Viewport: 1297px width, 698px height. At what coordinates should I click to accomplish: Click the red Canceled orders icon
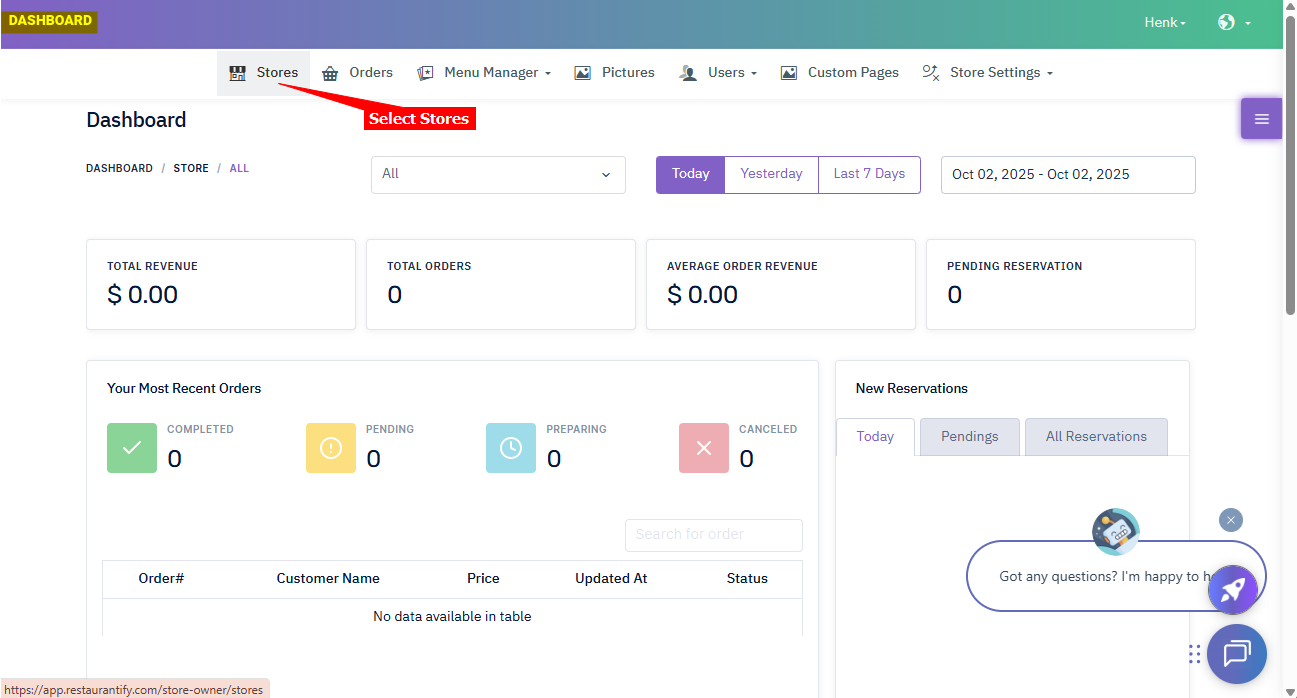pos(704,448)
